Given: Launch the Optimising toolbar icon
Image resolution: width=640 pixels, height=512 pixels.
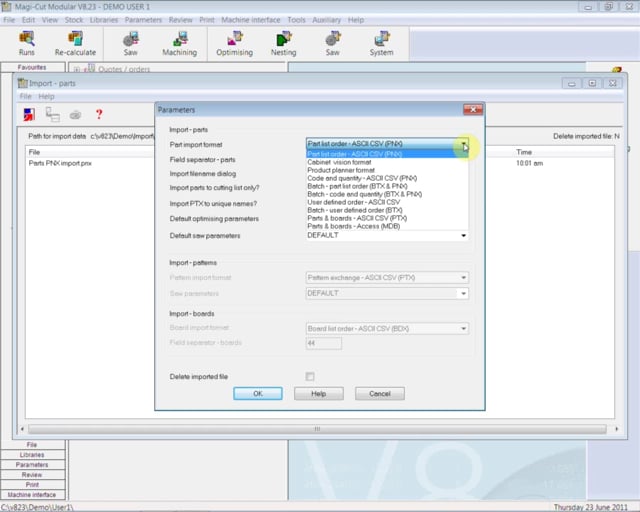Looking at the screenshot, I should tap(234, 43).
